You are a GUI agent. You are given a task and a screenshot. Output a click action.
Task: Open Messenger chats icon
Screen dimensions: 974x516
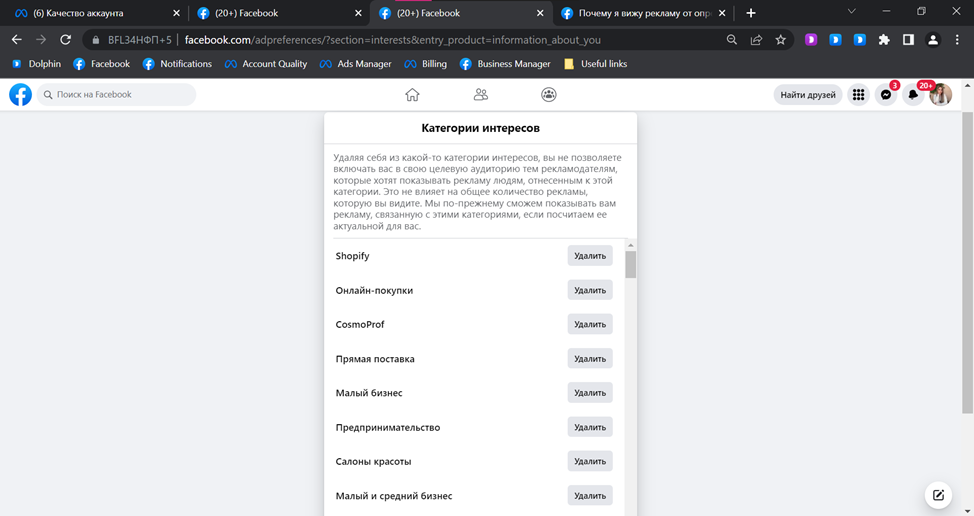point(886,95)
